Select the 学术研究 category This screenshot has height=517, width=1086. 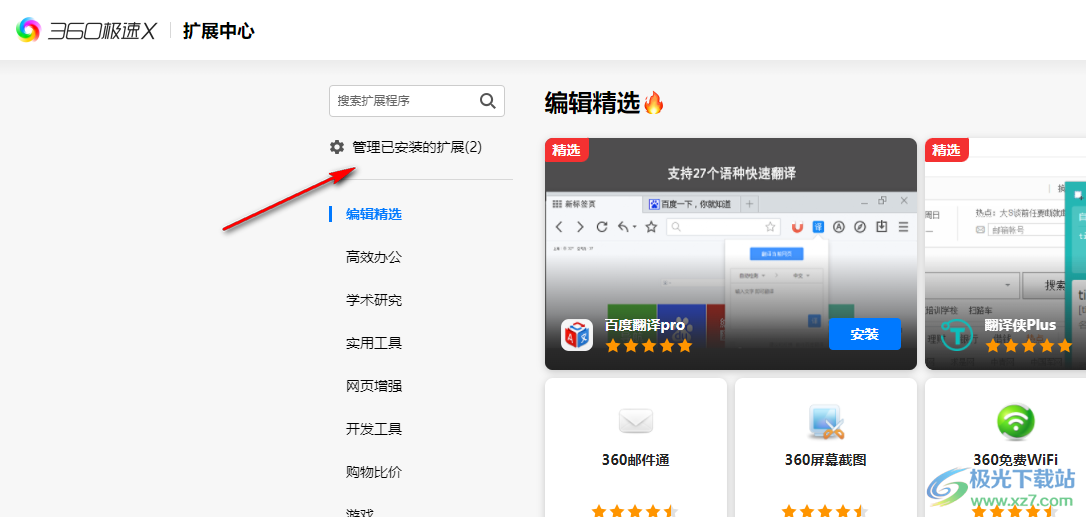point(374,300)
